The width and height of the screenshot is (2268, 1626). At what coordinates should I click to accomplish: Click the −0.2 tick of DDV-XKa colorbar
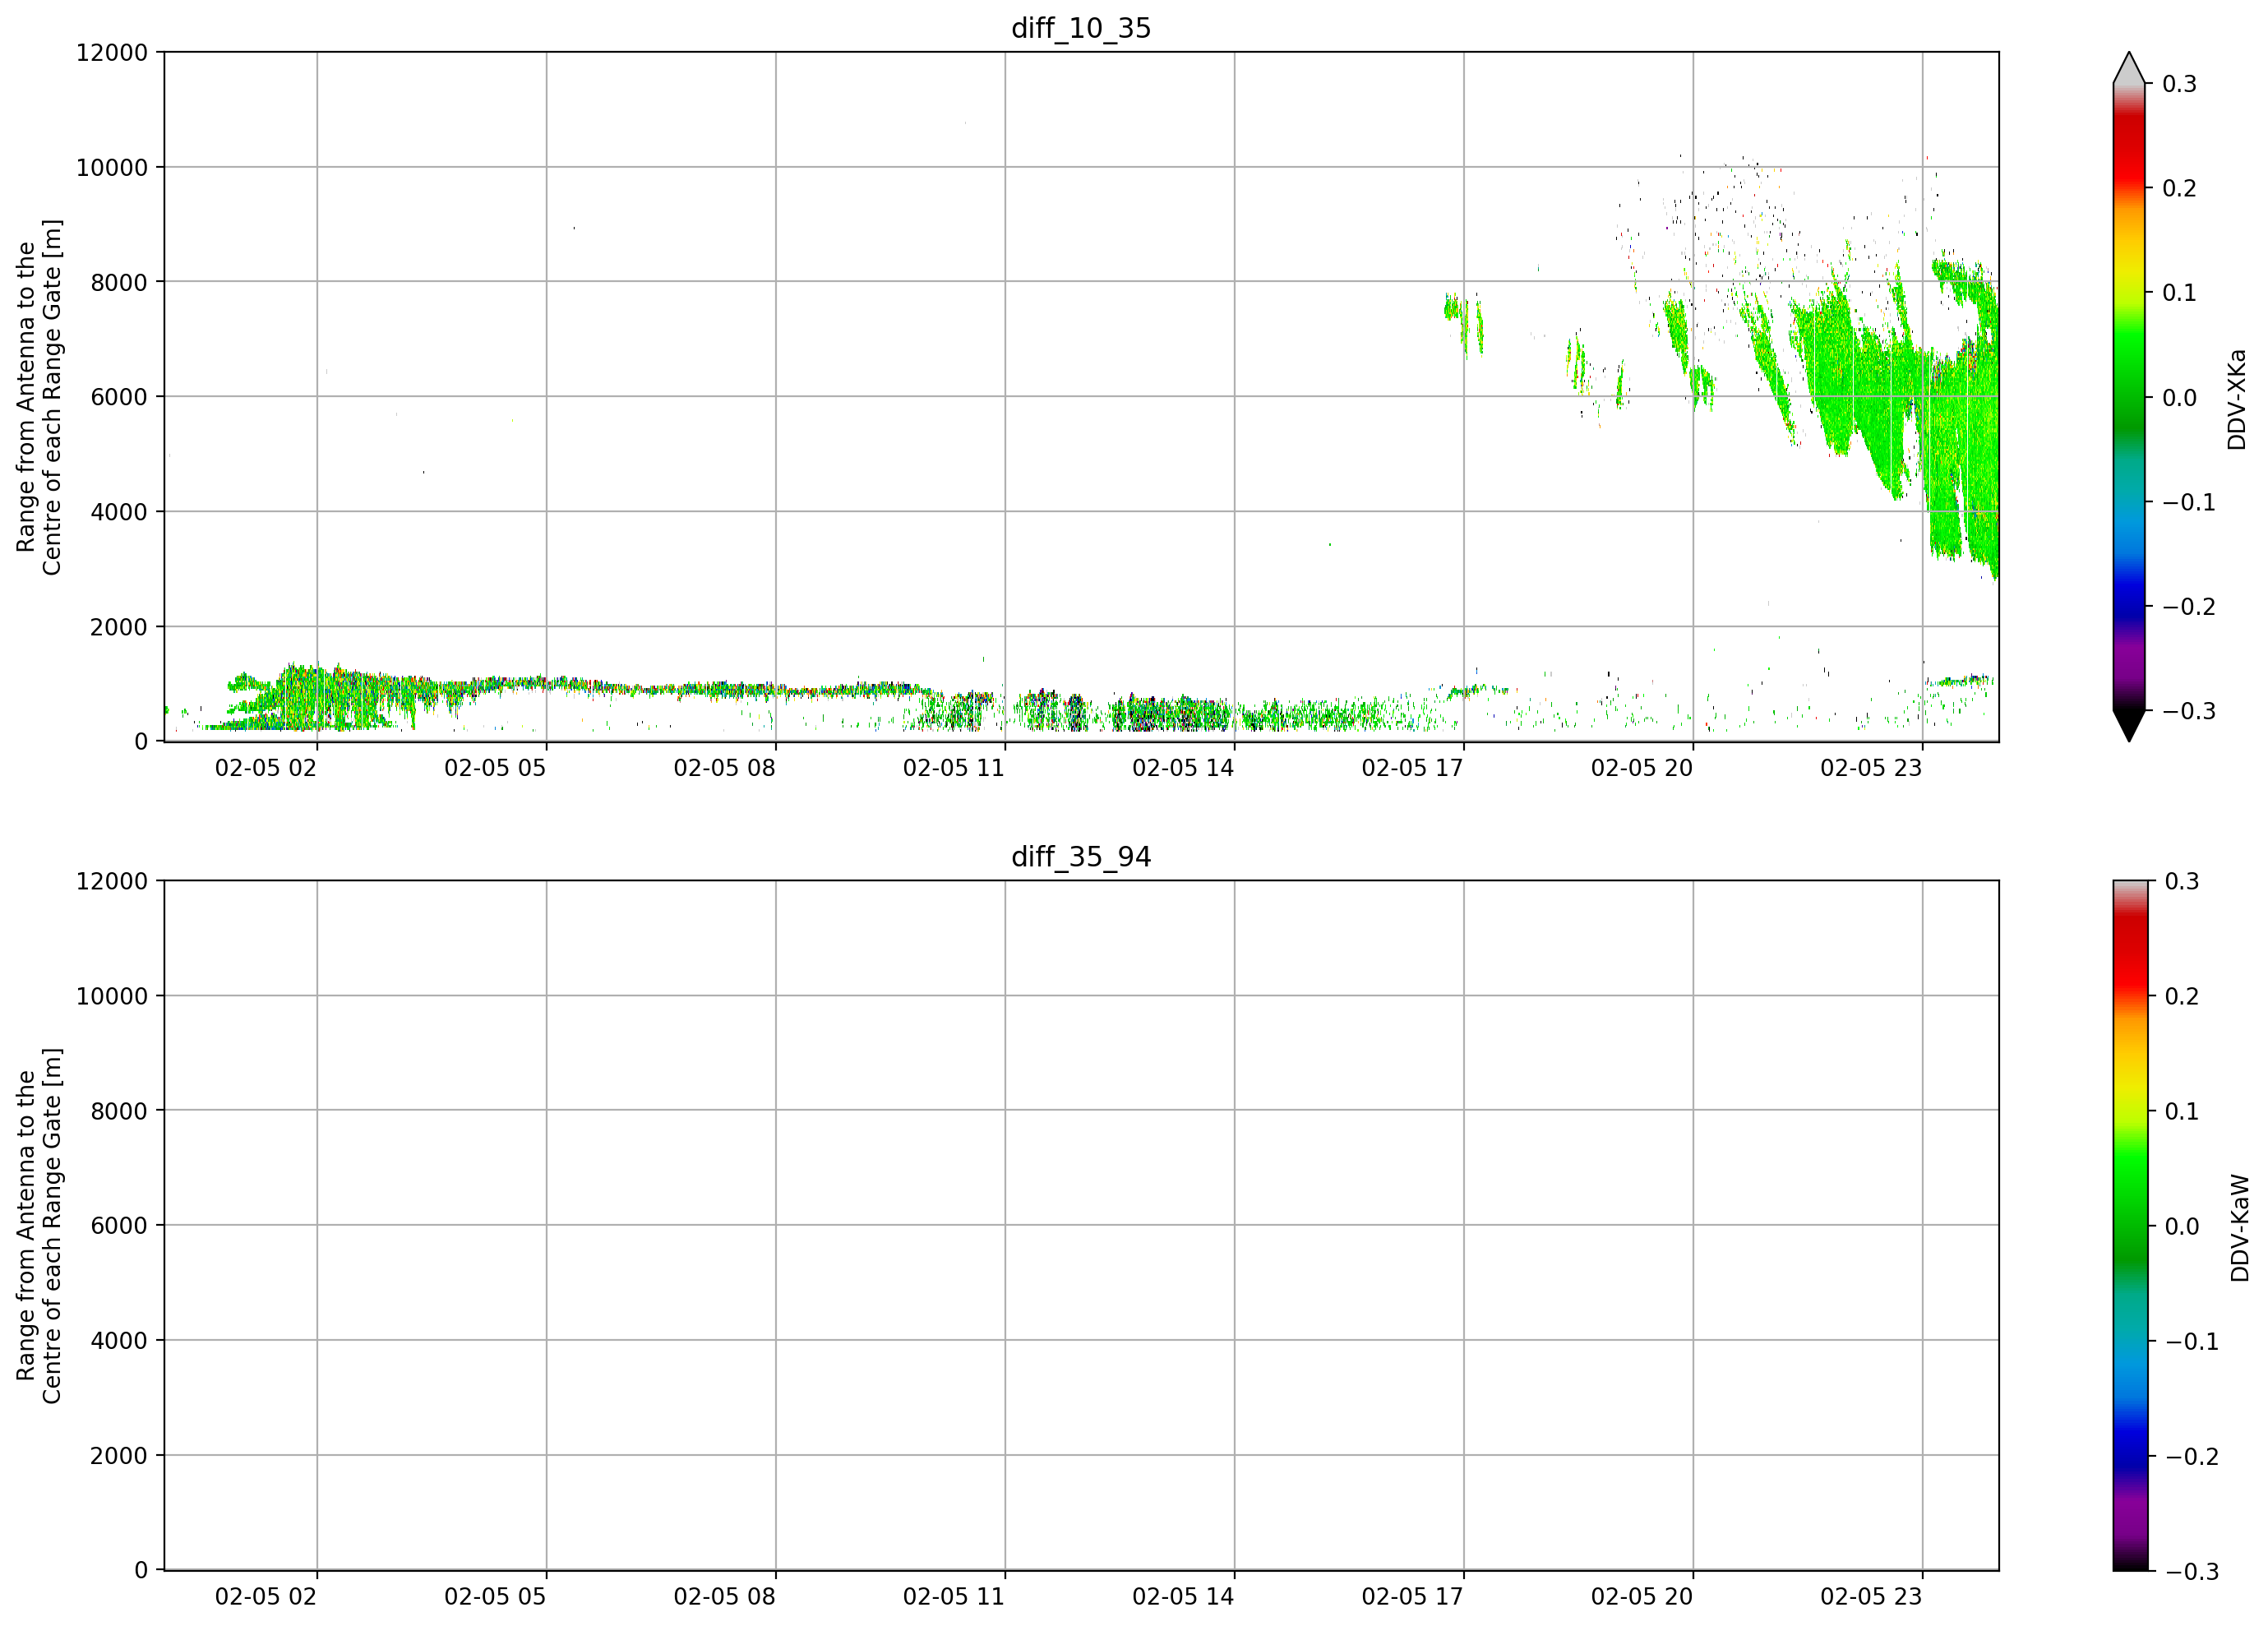pos(2189,607)
